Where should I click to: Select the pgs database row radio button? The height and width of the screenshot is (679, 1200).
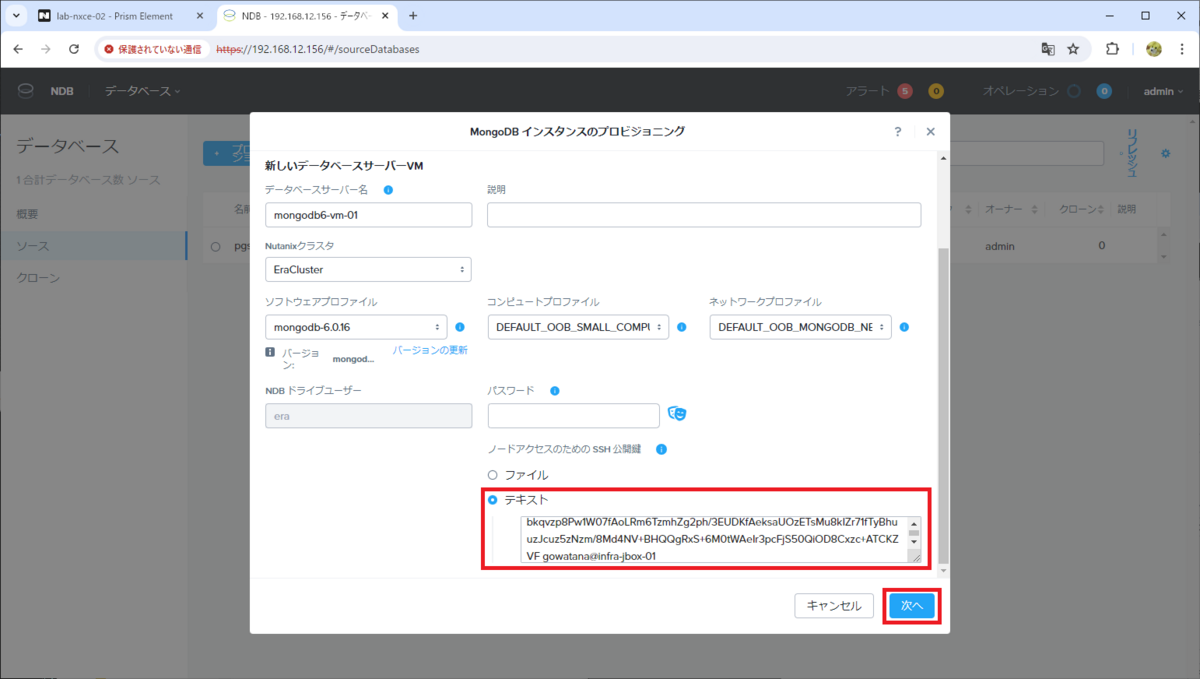pyautogui.click(x=215, y=246)
